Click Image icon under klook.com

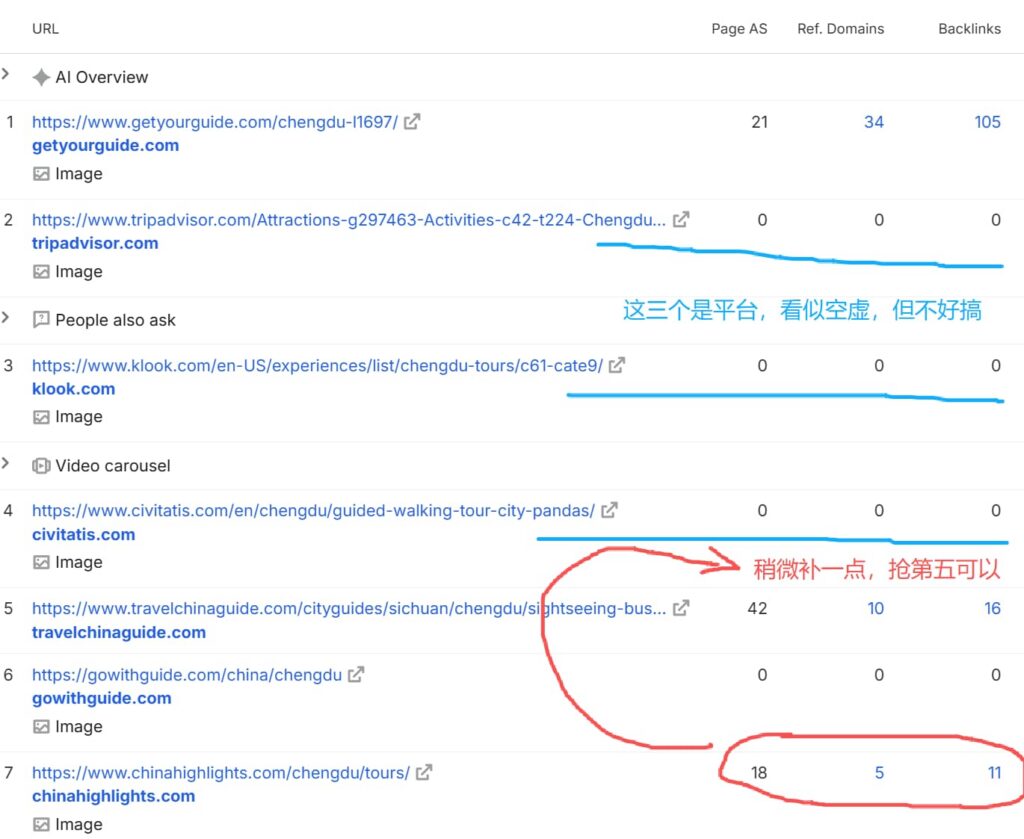[41, 417]
